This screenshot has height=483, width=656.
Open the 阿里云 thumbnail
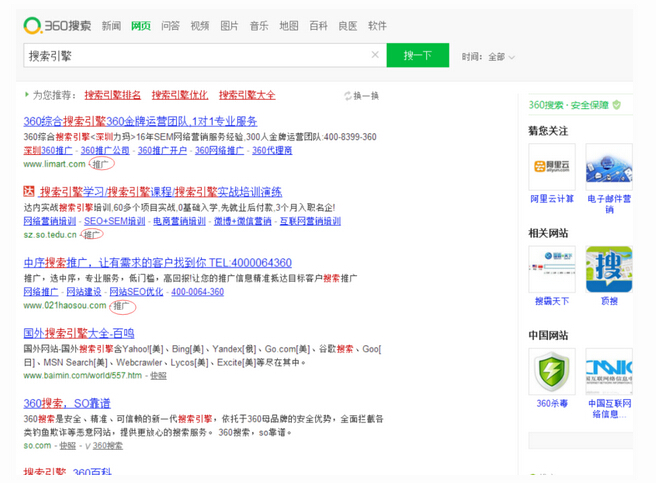[x=552, y=167]
